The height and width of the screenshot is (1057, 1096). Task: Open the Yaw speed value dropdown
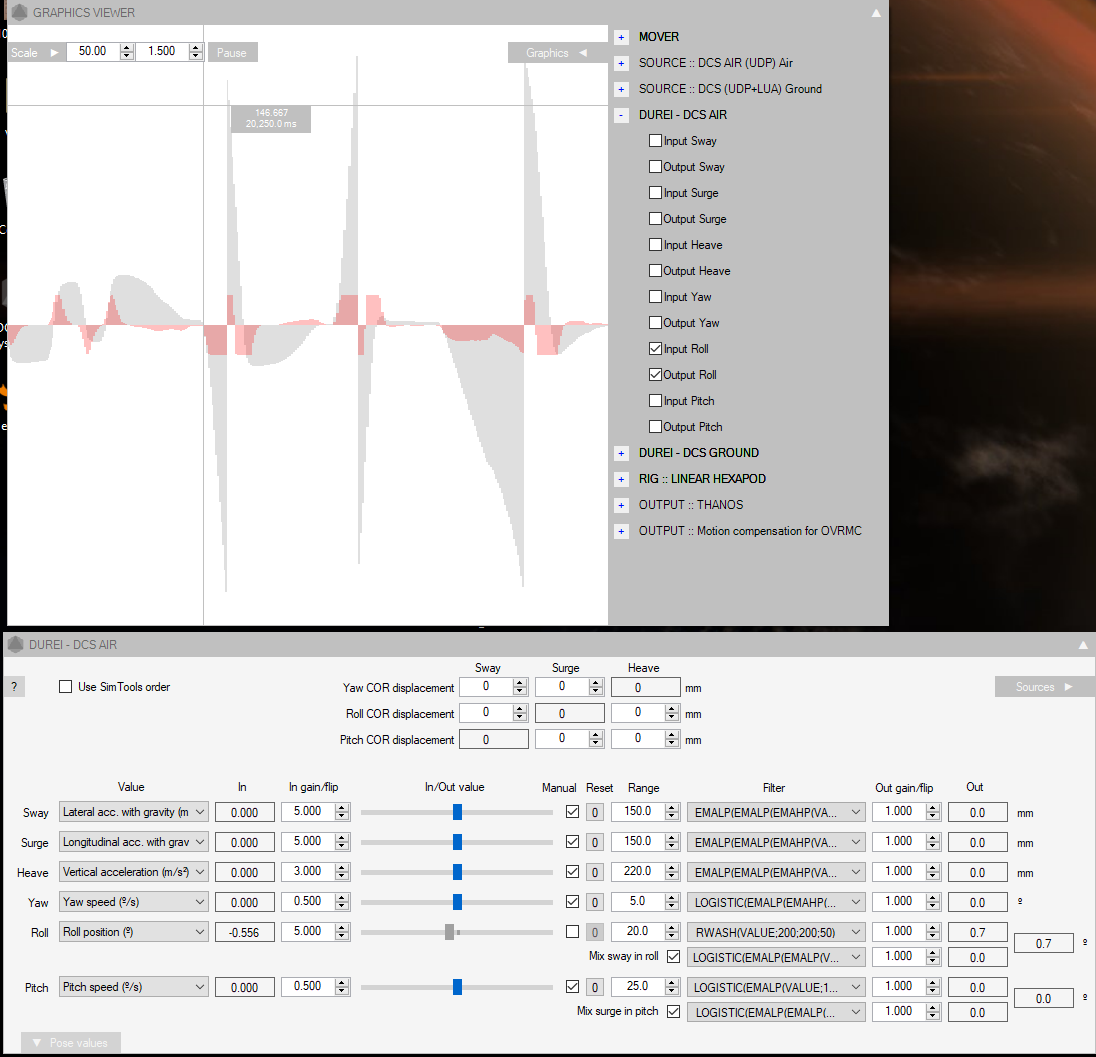point(134,902)
